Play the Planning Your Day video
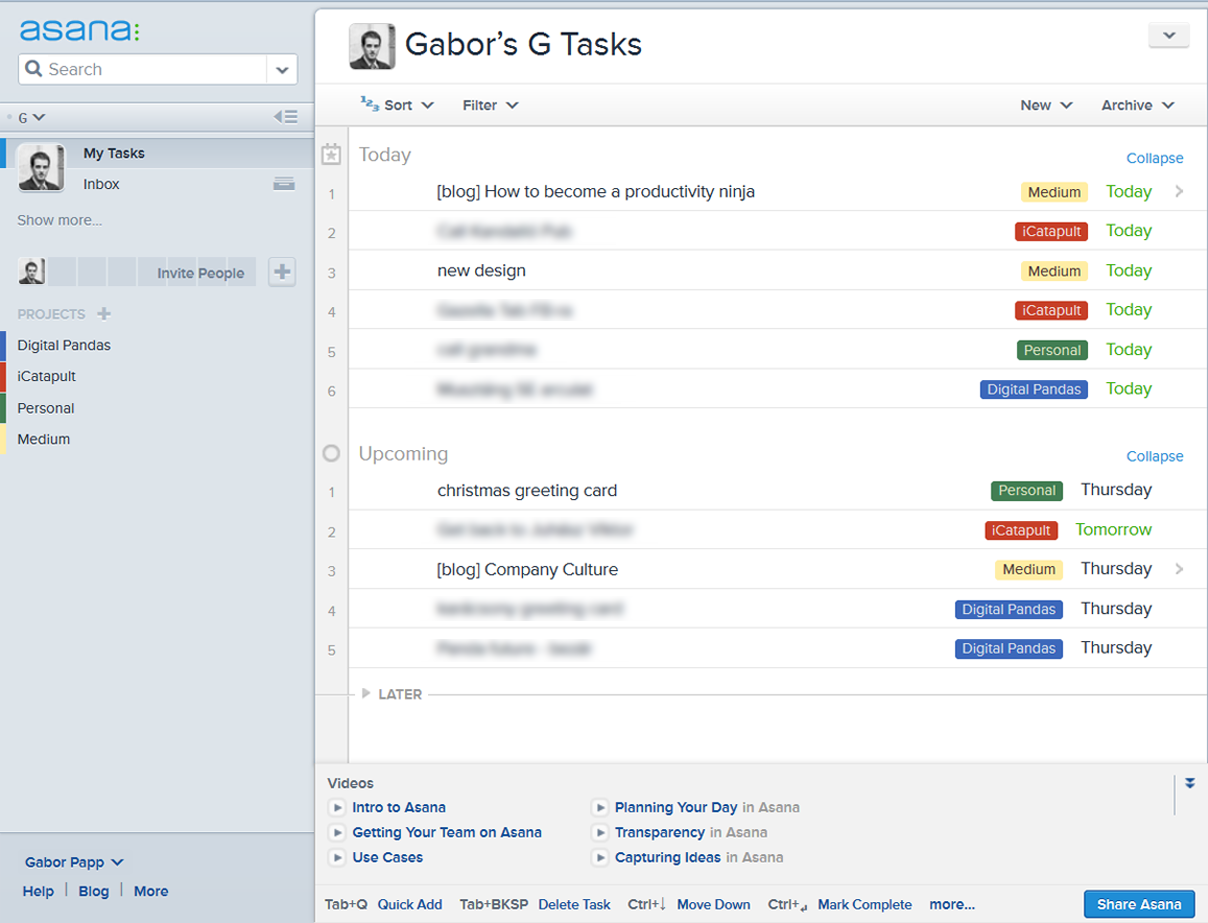The width and height of the screenshot is (1208, 923). click(600, 808)
